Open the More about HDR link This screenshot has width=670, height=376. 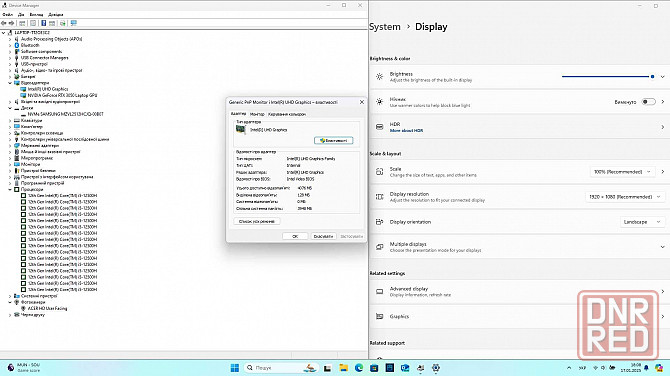(x=406, y=131)
